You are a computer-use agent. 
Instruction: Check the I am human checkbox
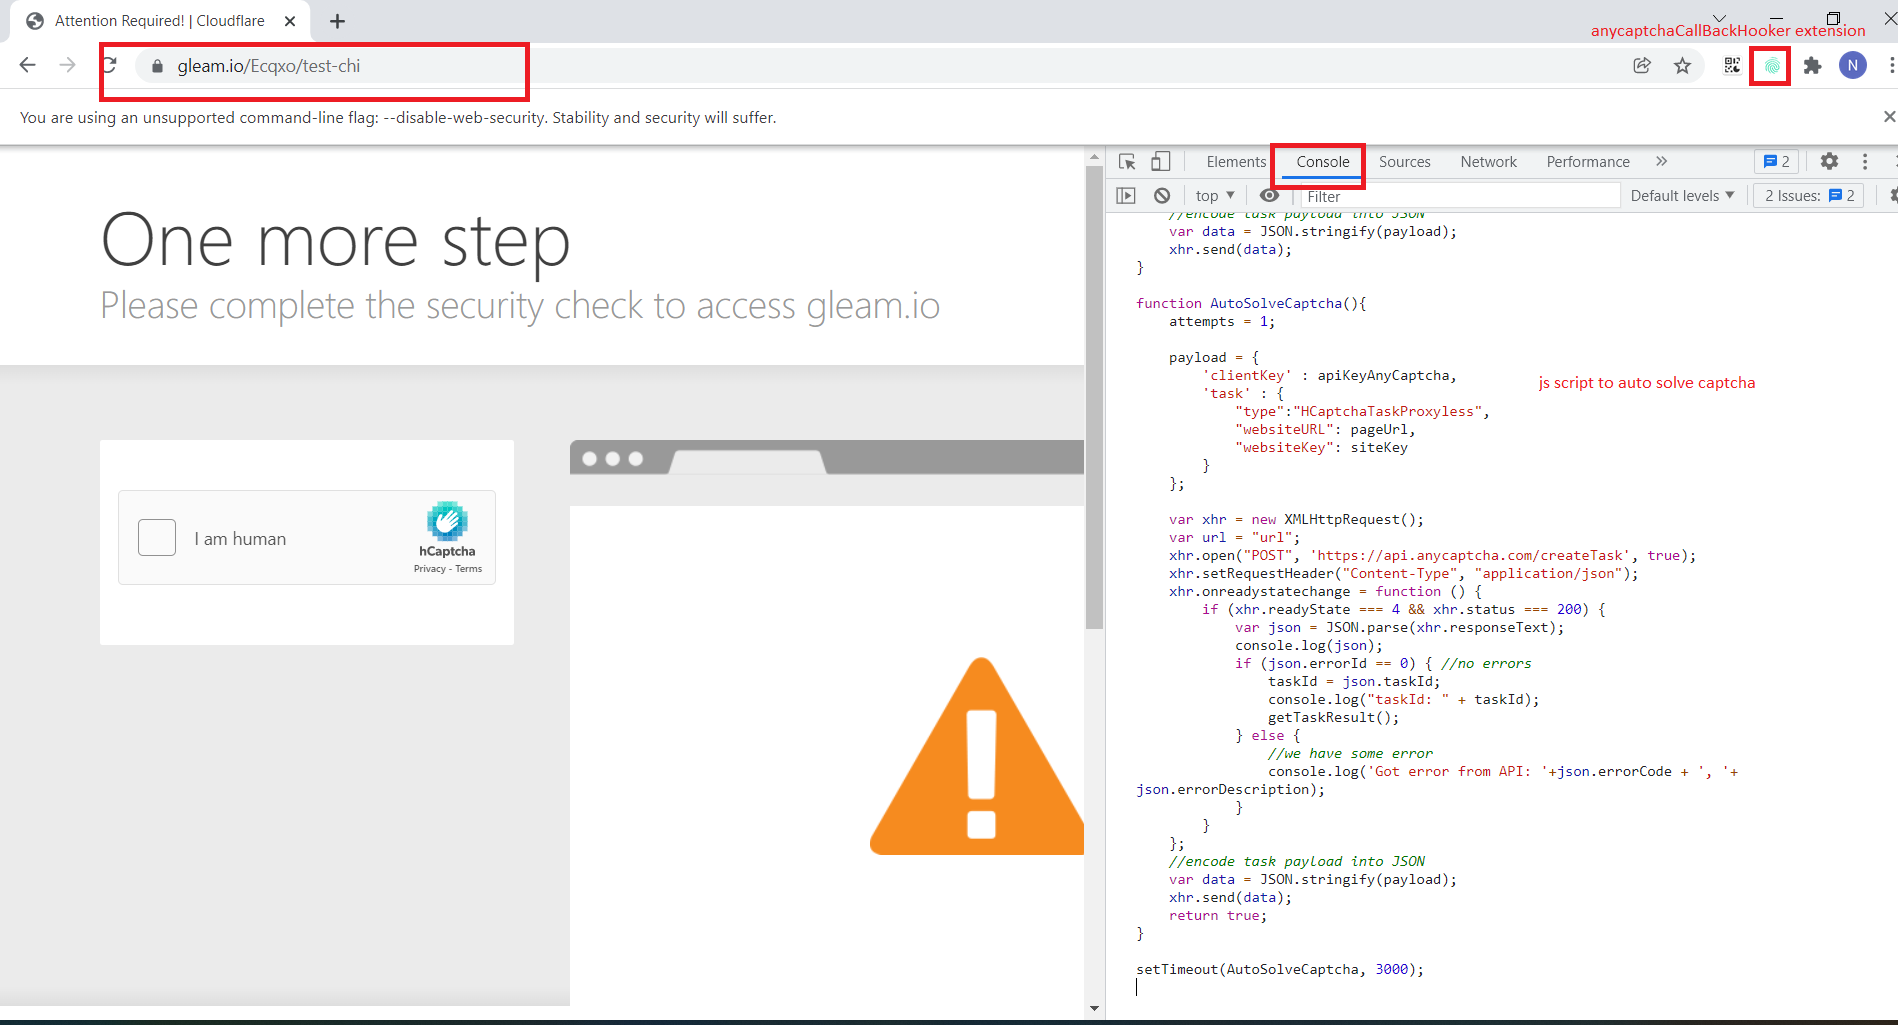point(157,538)
